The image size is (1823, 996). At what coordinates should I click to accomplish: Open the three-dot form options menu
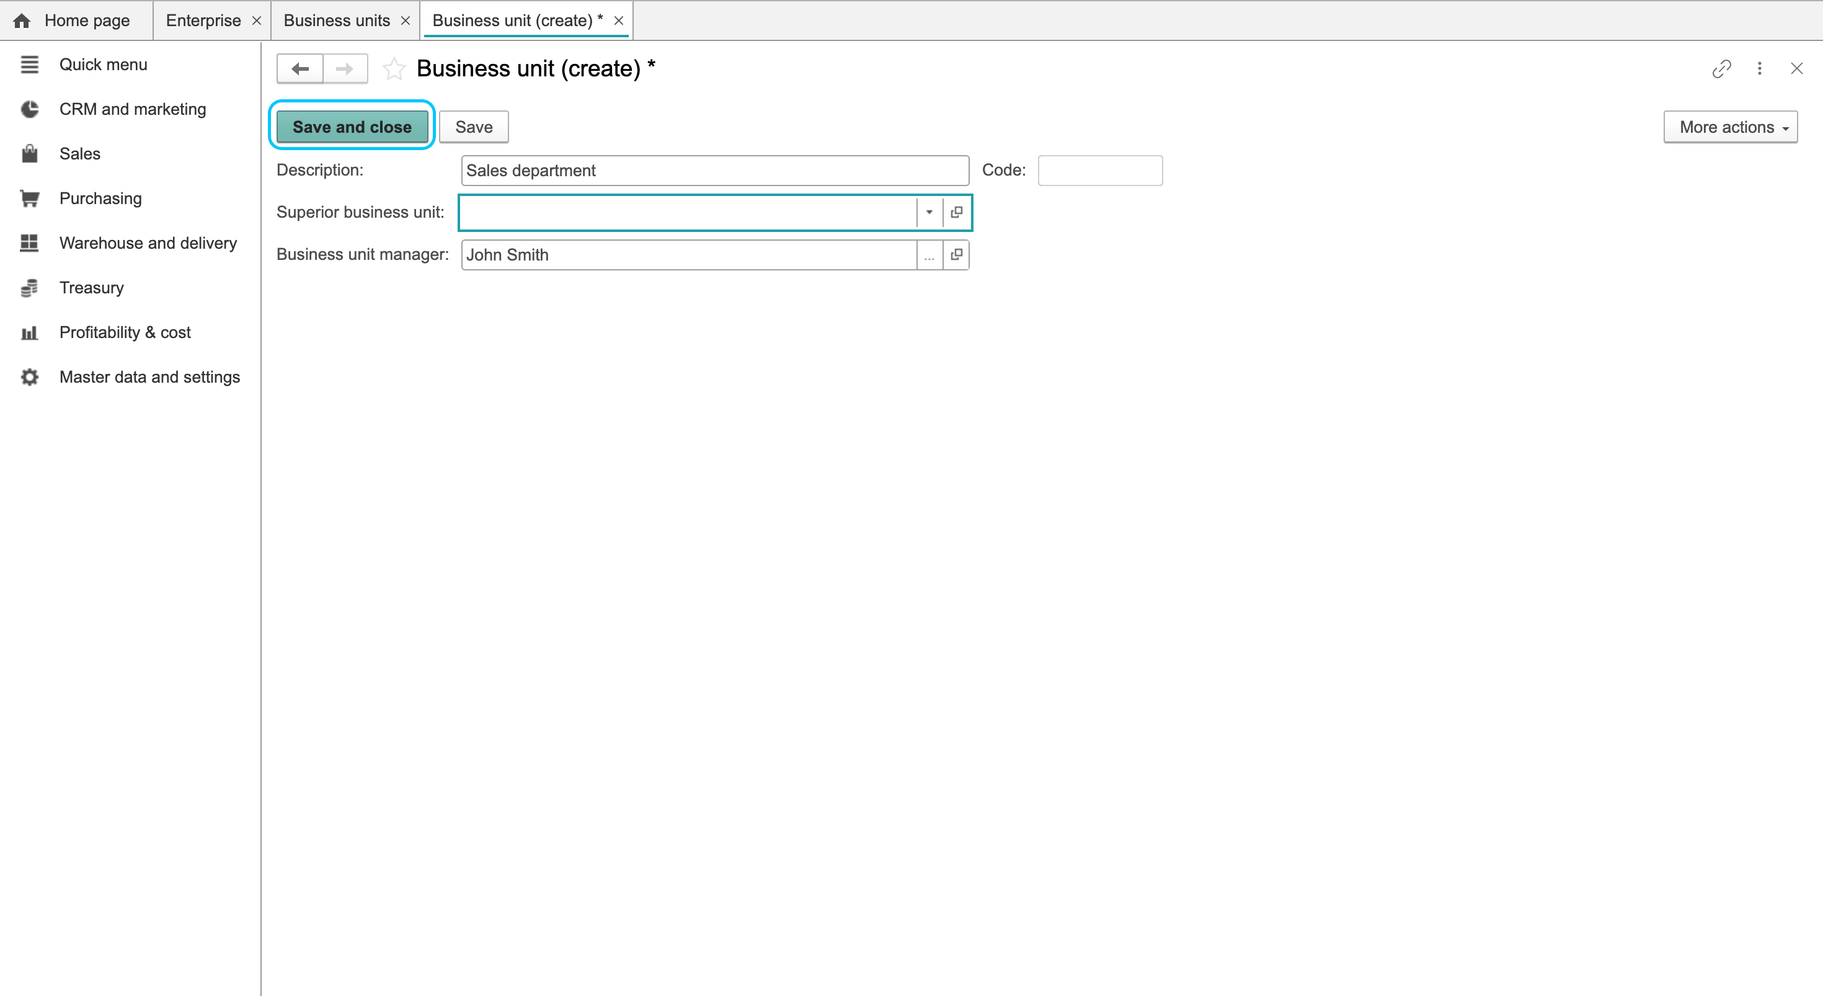pyautogui.click(x=1760, y=69)
